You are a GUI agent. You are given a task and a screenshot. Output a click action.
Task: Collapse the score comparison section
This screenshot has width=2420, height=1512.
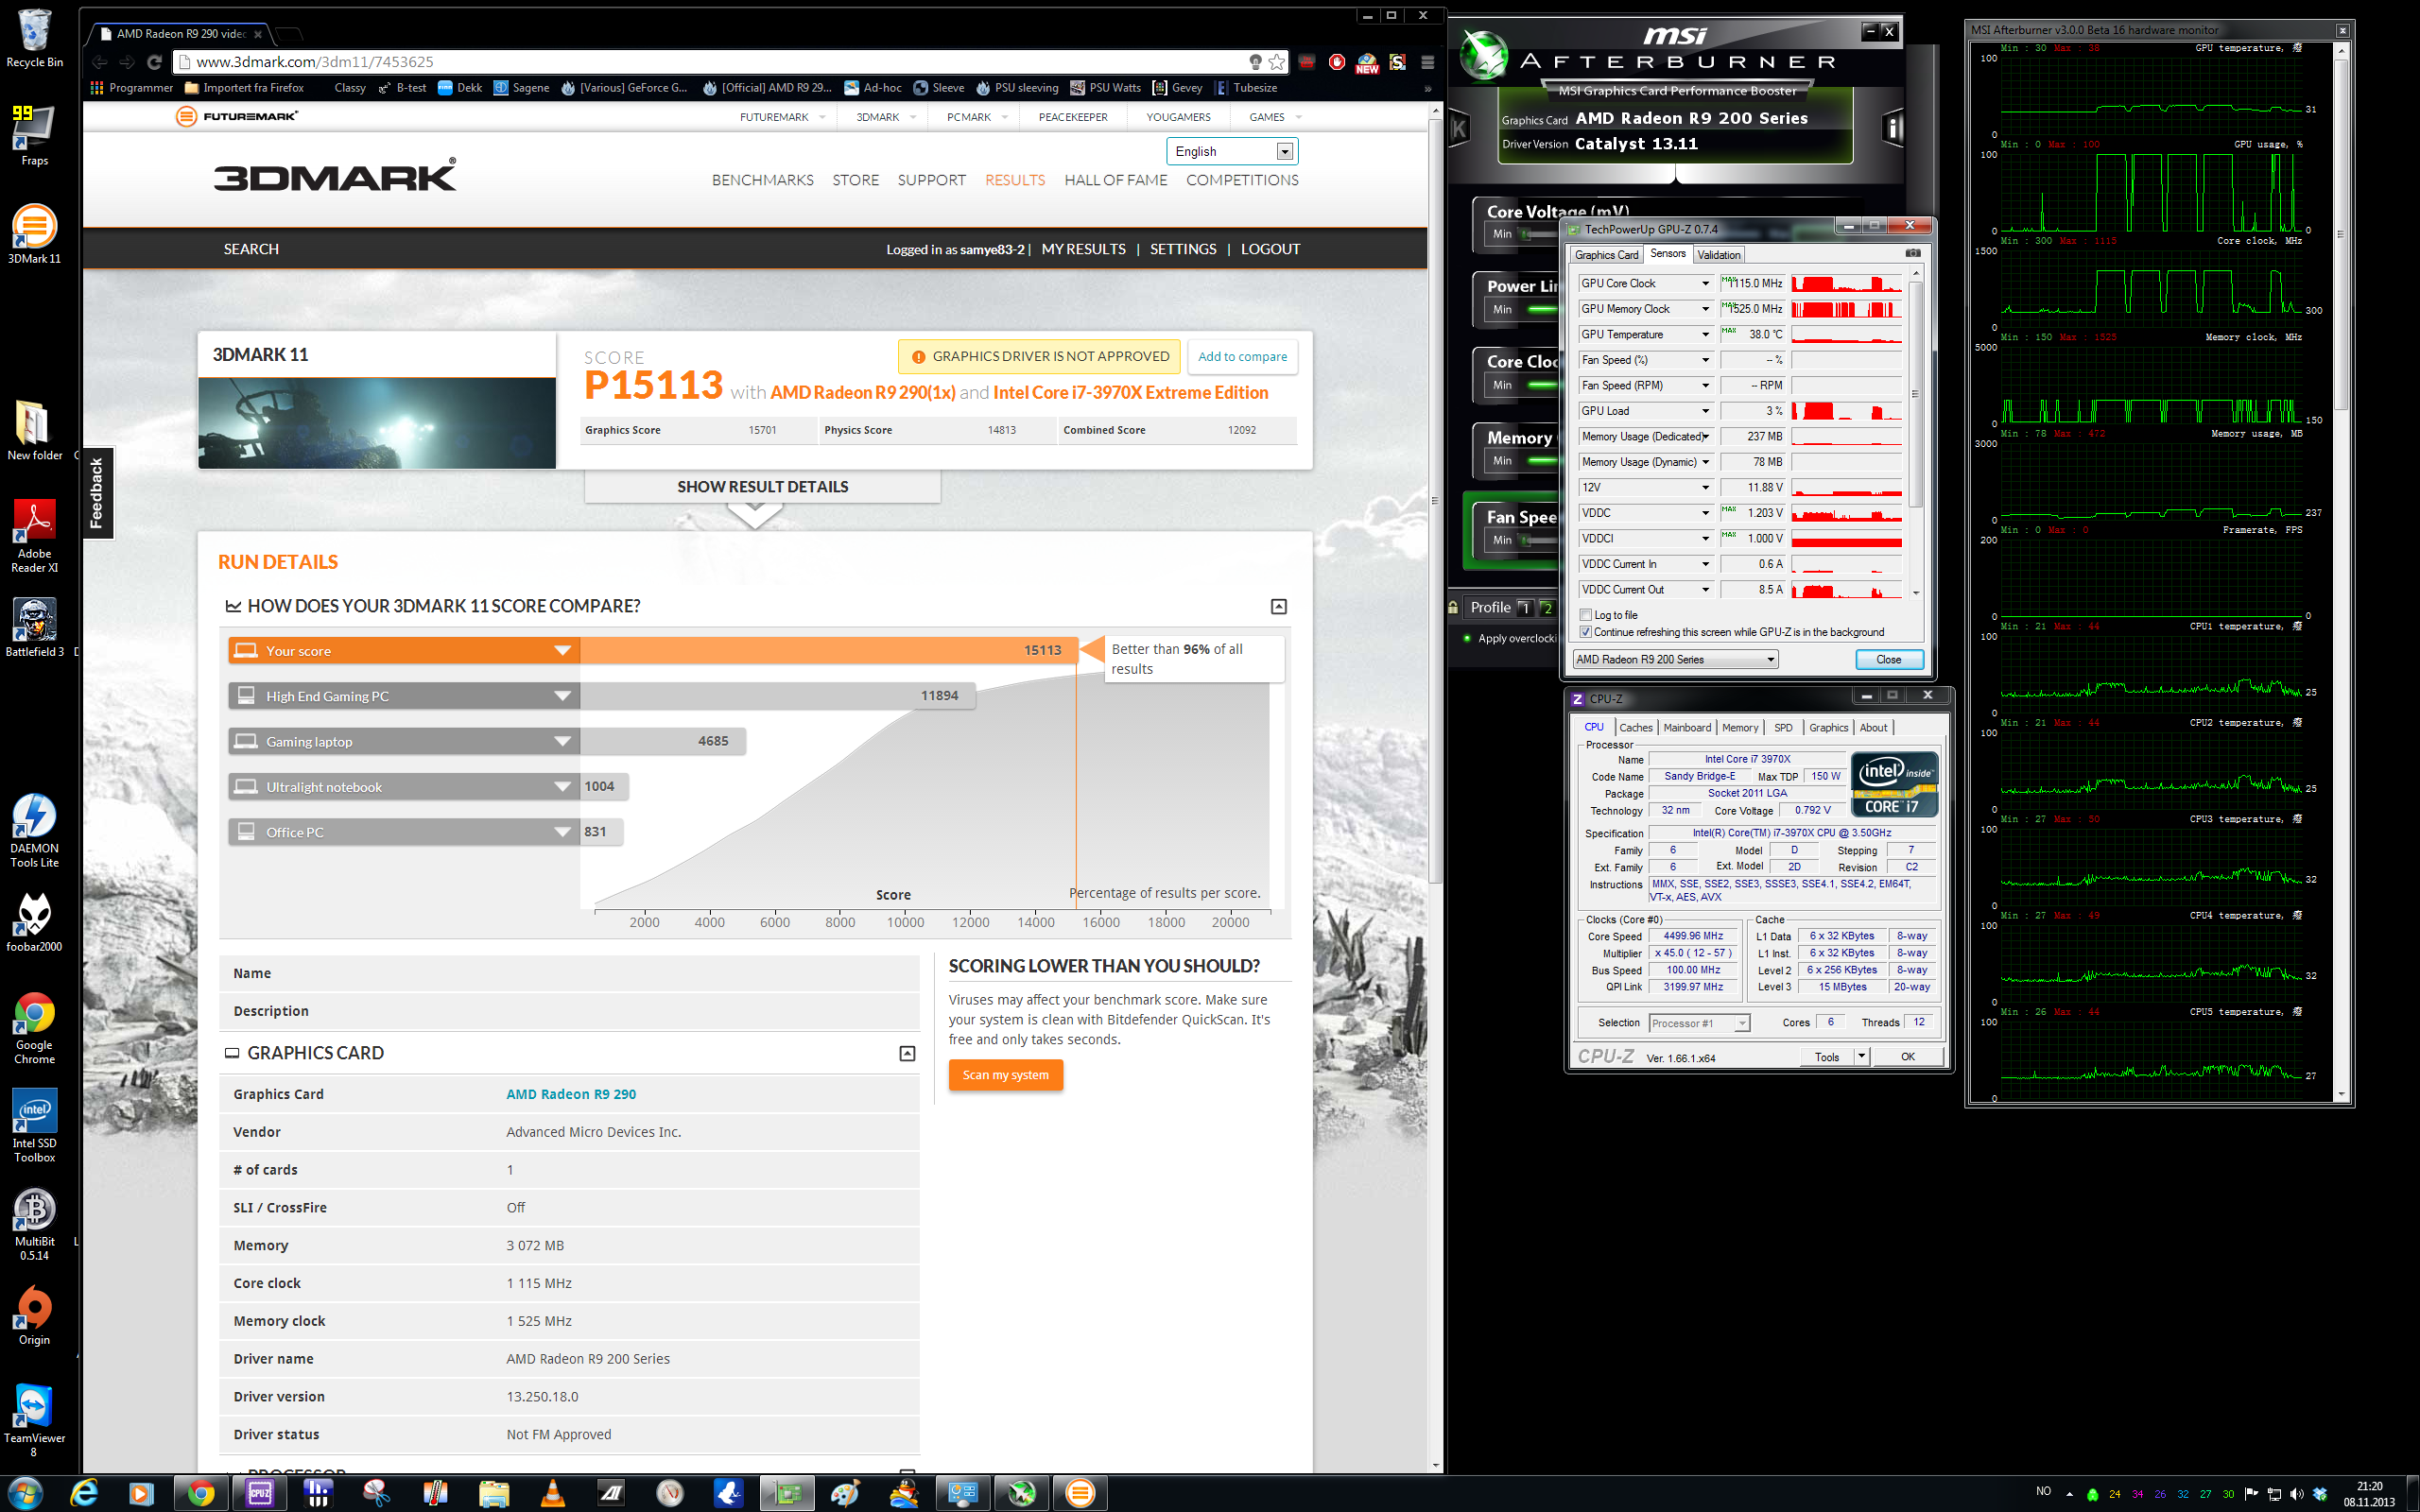pyautogui.click(x=1278, y=606)
